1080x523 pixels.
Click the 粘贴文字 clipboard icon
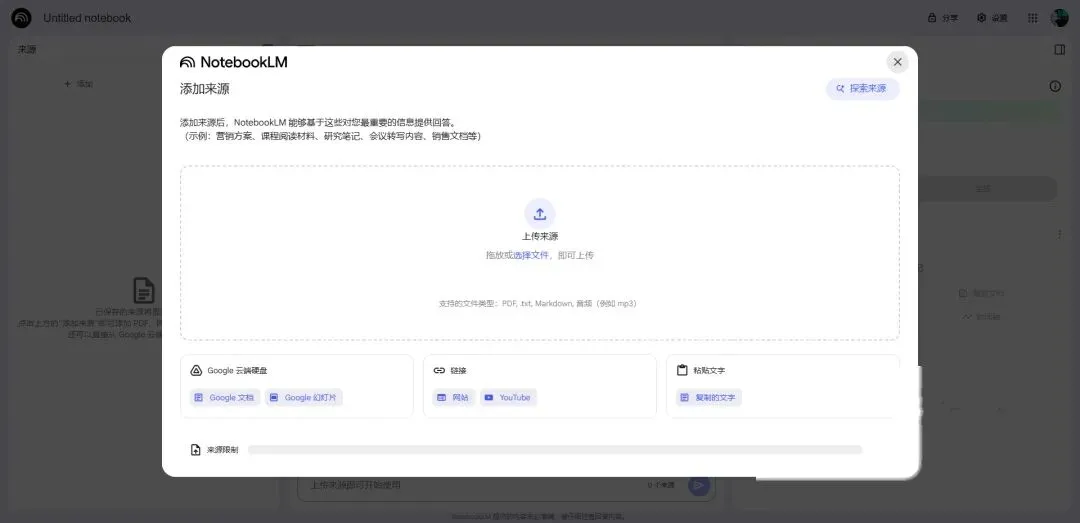683,370
